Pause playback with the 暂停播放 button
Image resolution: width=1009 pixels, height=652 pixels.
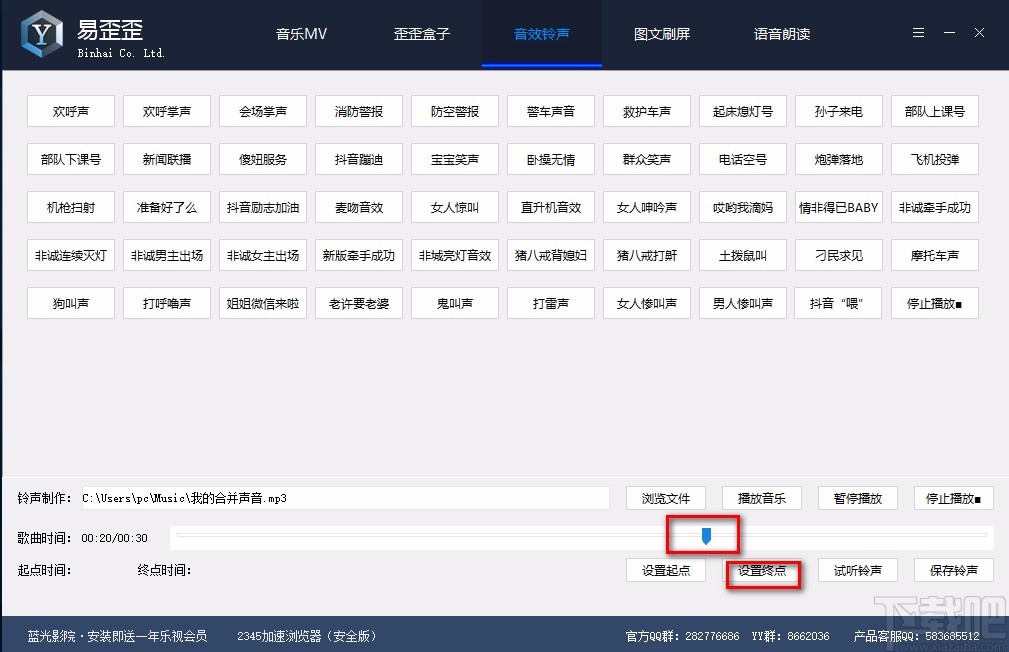857,497
